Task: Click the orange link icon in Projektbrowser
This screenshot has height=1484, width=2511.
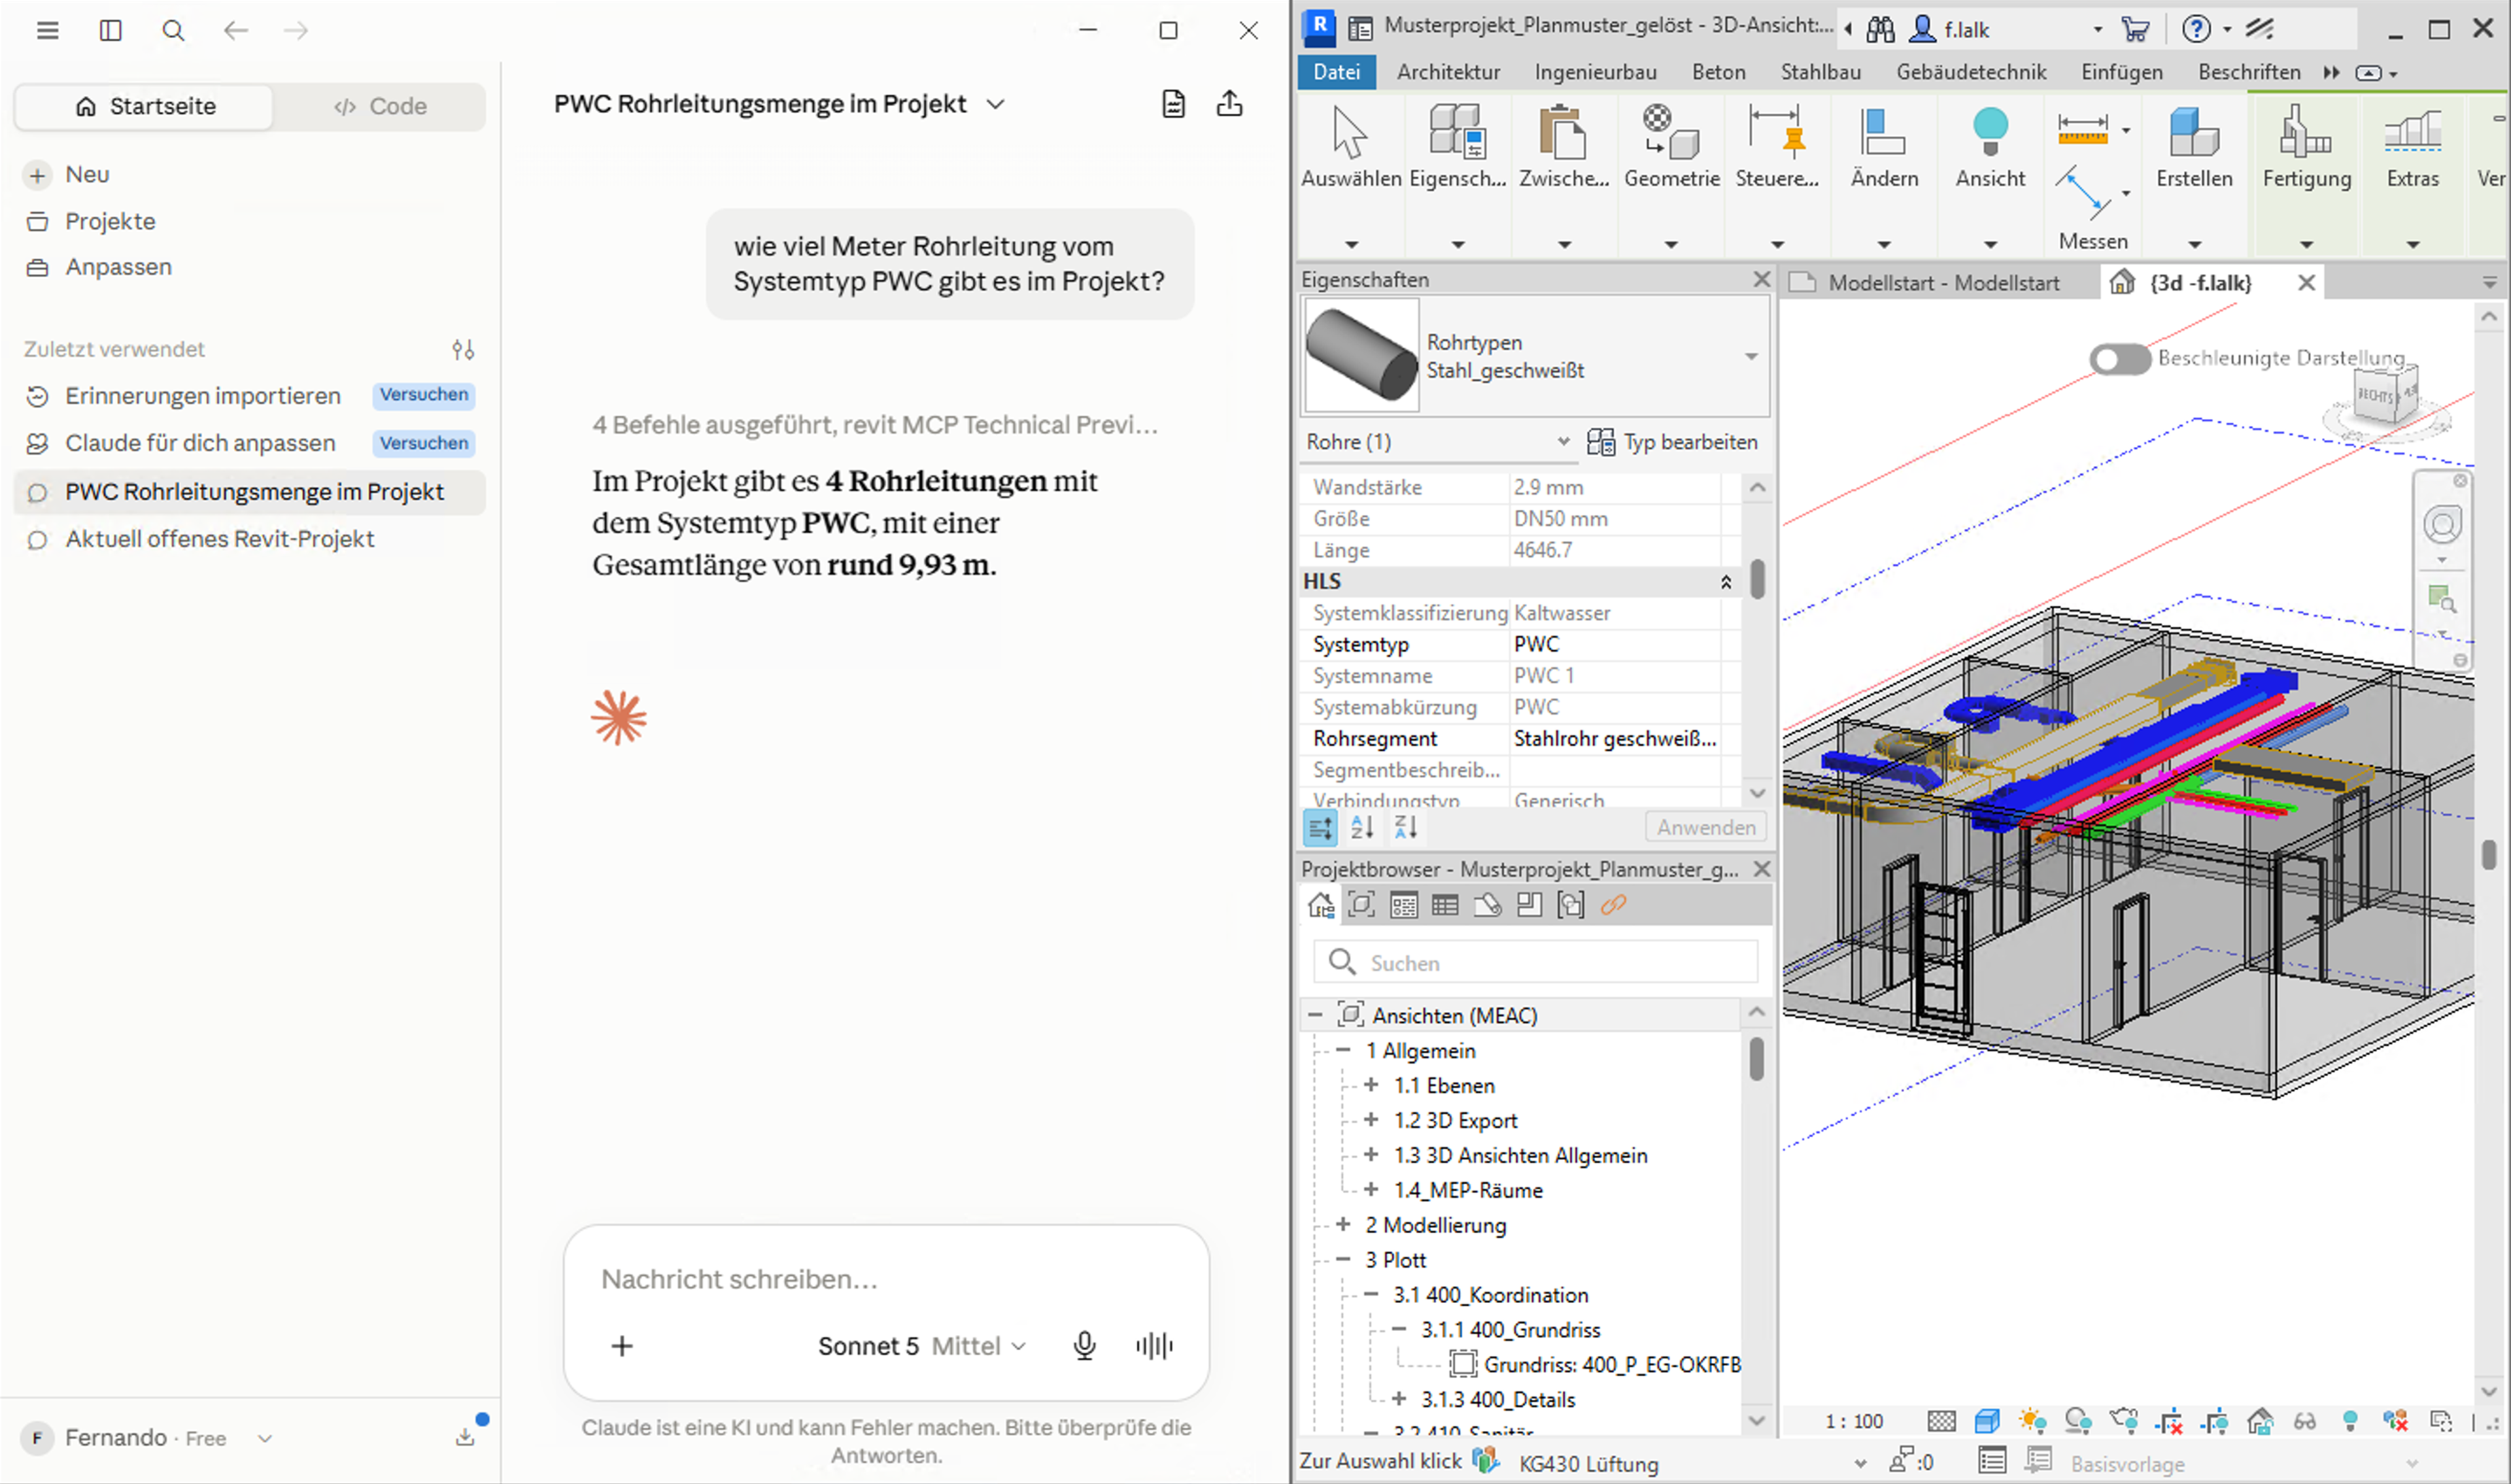Action: 1613,905
